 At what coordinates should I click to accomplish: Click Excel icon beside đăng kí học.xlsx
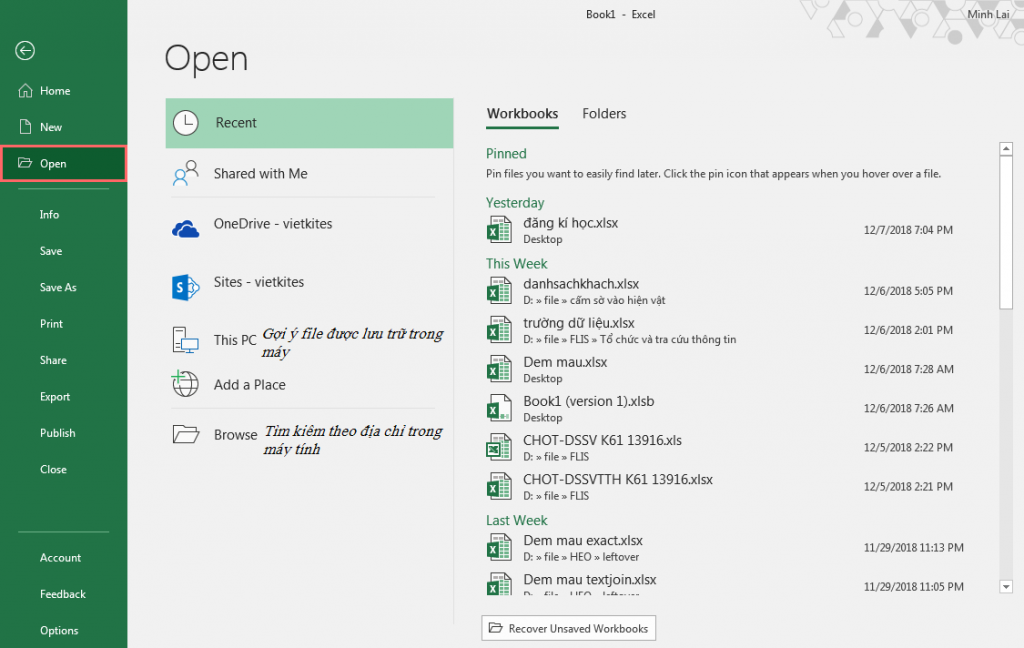click(500, 230)
